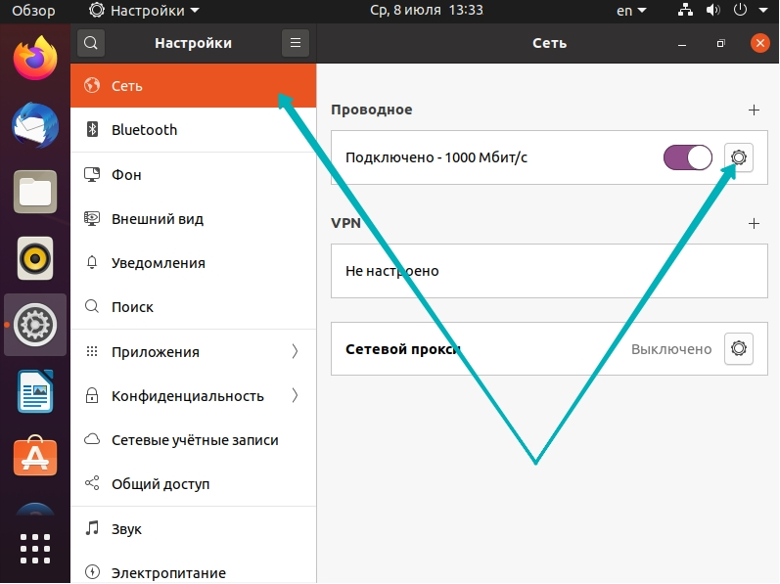Add a new wired connection with plus
The width and height of the screenshot is (780, 584).
coord(754,110)
